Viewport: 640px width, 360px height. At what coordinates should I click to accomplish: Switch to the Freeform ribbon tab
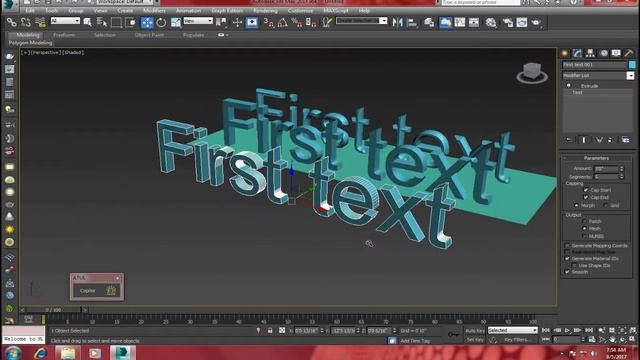pyautogui.click(x=64, y=35)
